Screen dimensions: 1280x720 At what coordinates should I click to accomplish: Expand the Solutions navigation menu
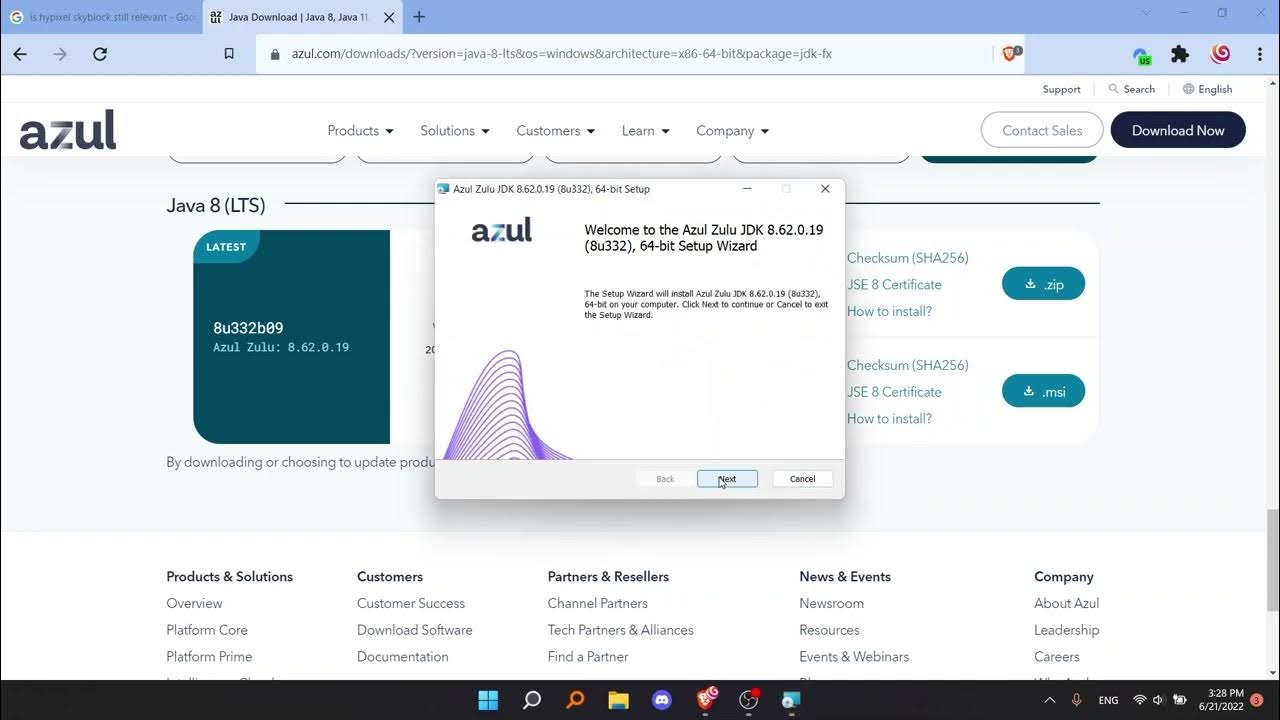[x=455, y=131]
